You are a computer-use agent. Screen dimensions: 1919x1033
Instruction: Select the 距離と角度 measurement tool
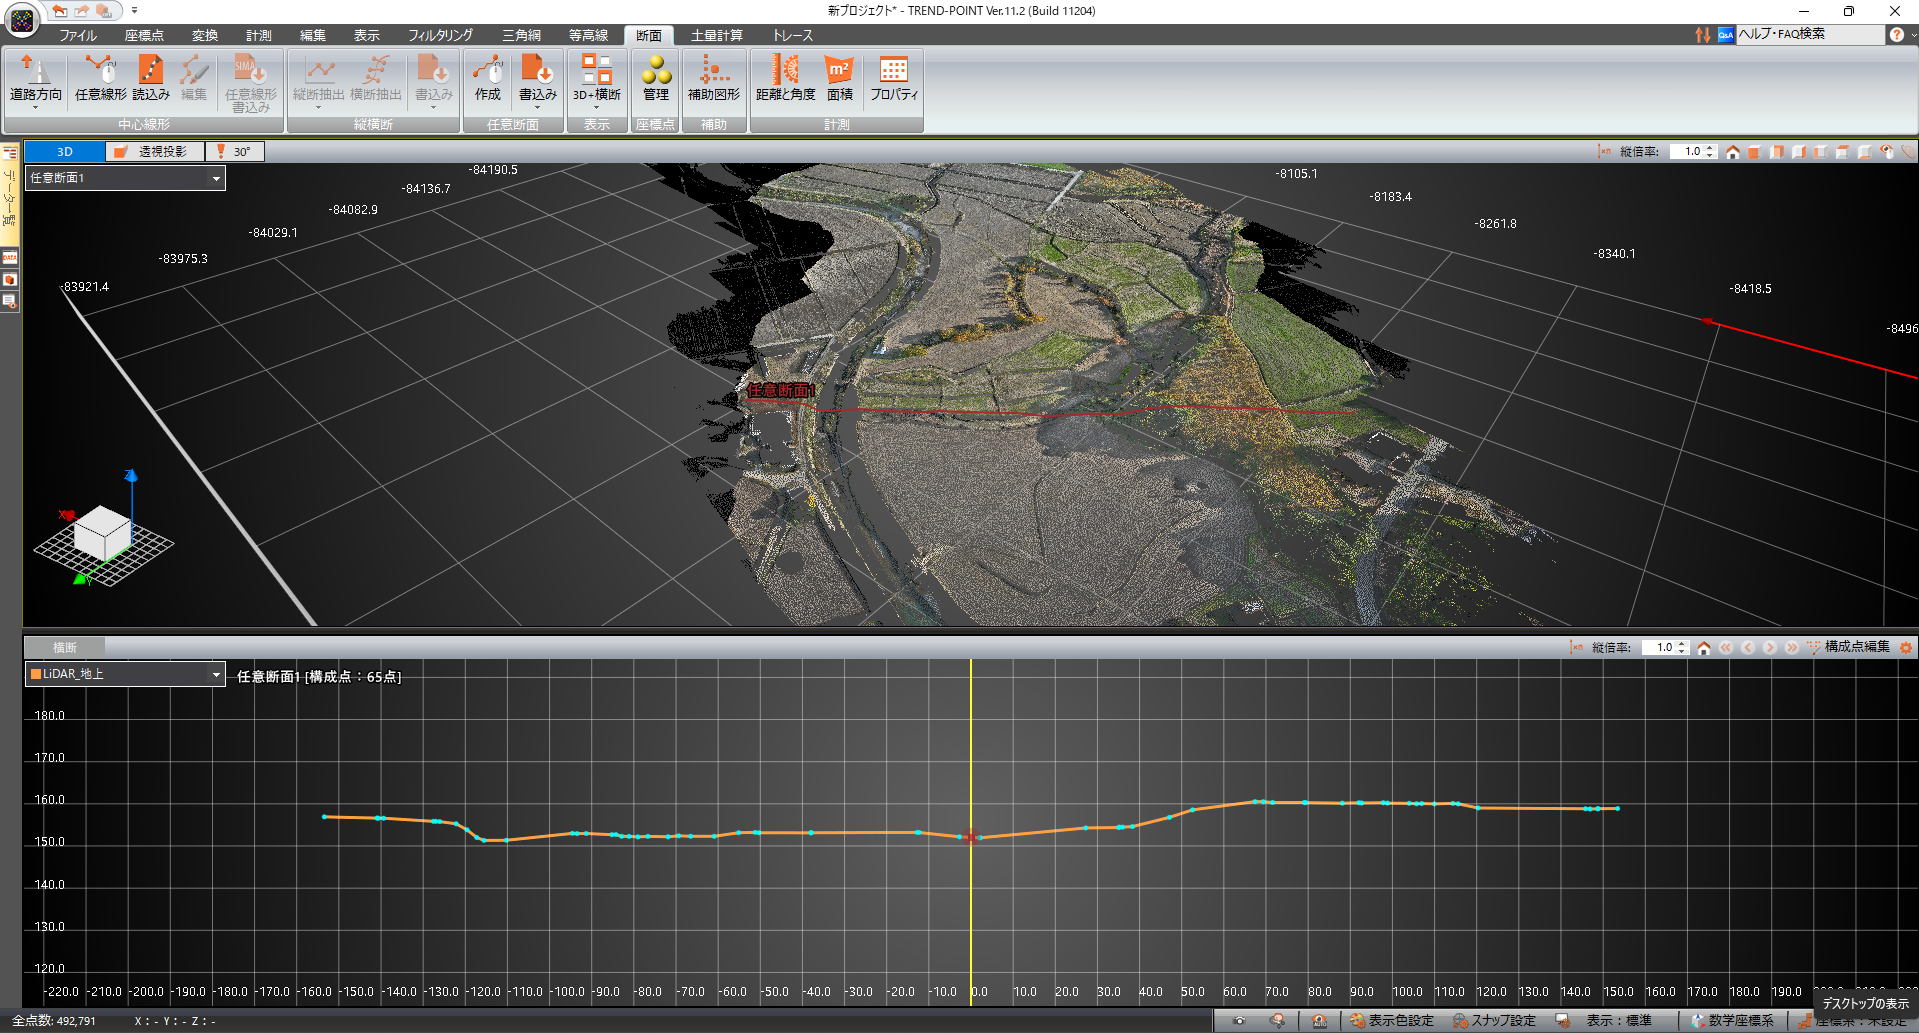click(785, 78)
